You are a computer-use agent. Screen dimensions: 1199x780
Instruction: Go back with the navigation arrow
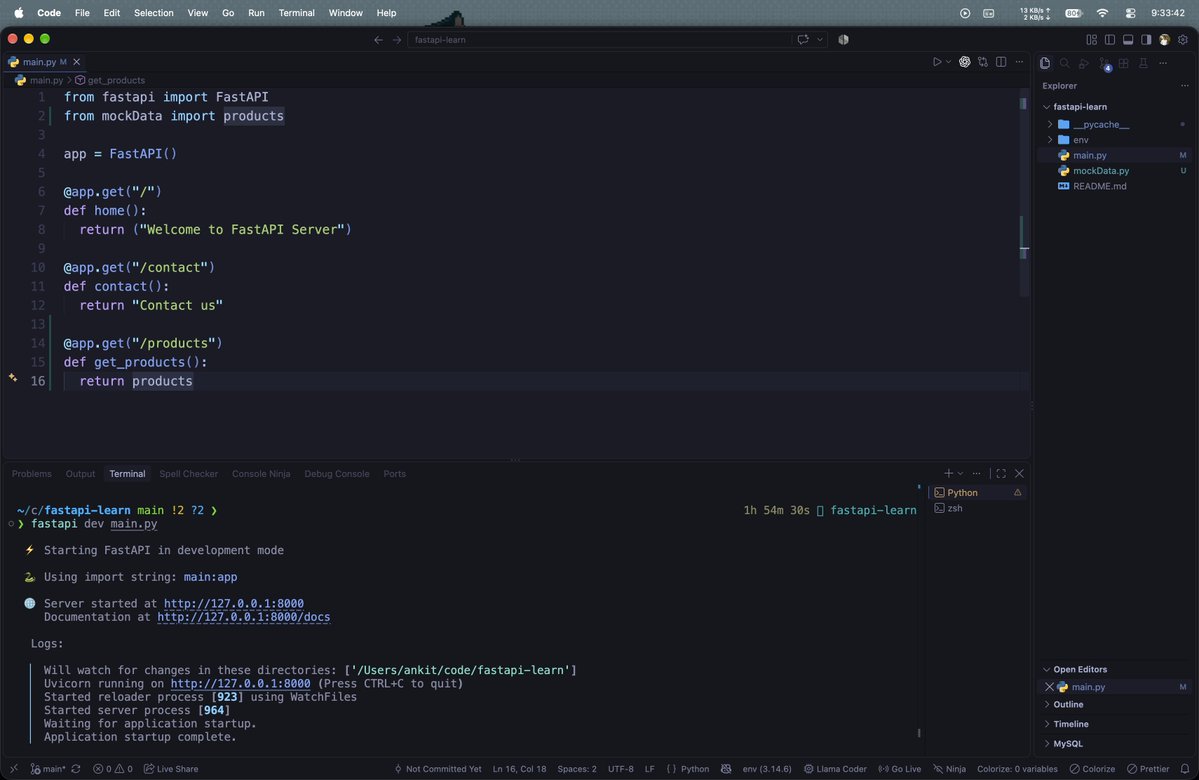[x=379, y=40]
